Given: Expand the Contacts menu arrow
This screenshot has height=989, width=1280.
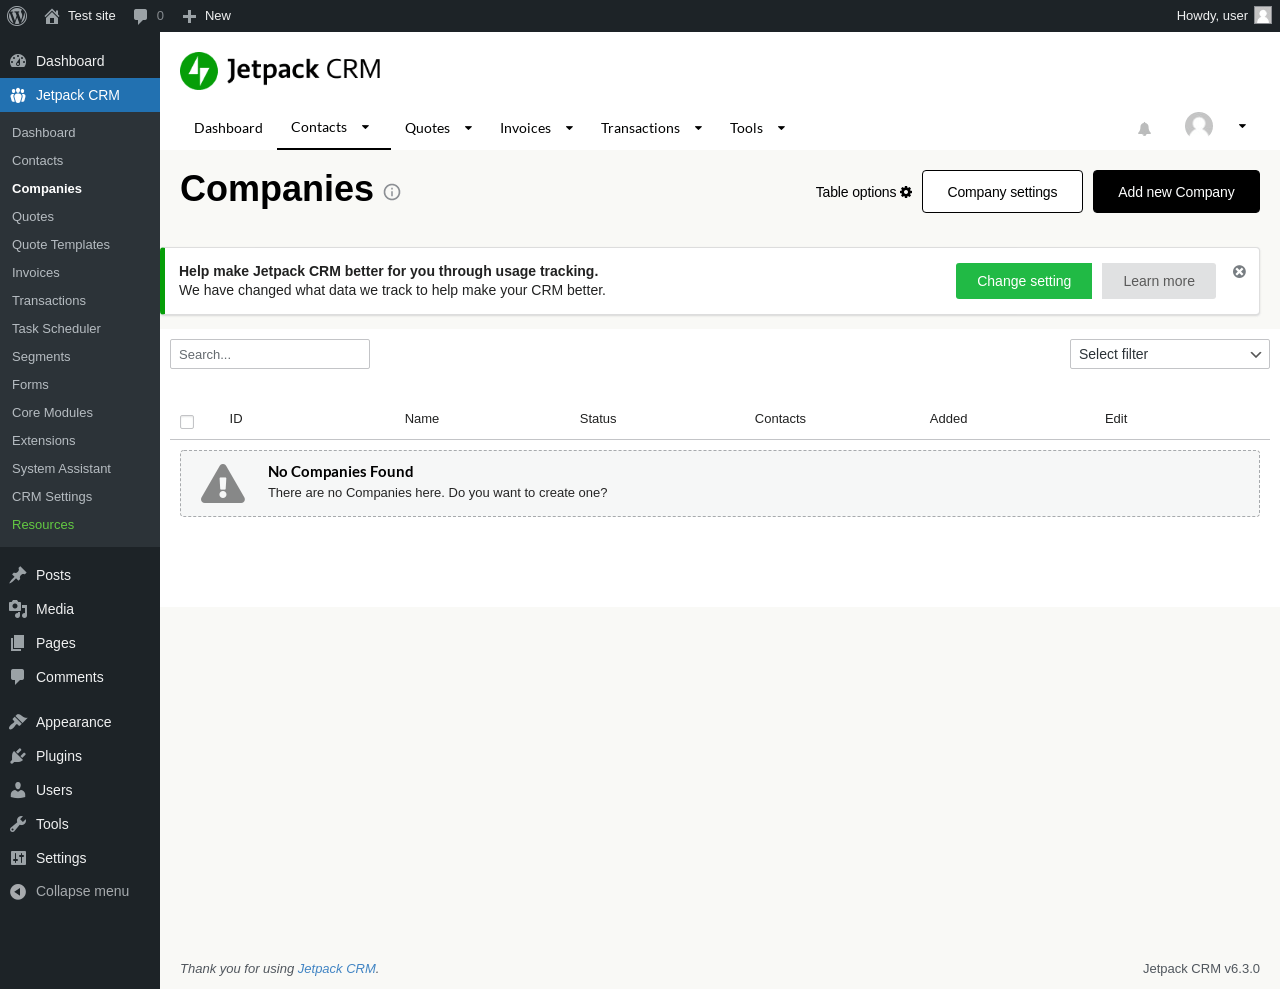Looking at the screenshot, I should click(x=366, y=127).
